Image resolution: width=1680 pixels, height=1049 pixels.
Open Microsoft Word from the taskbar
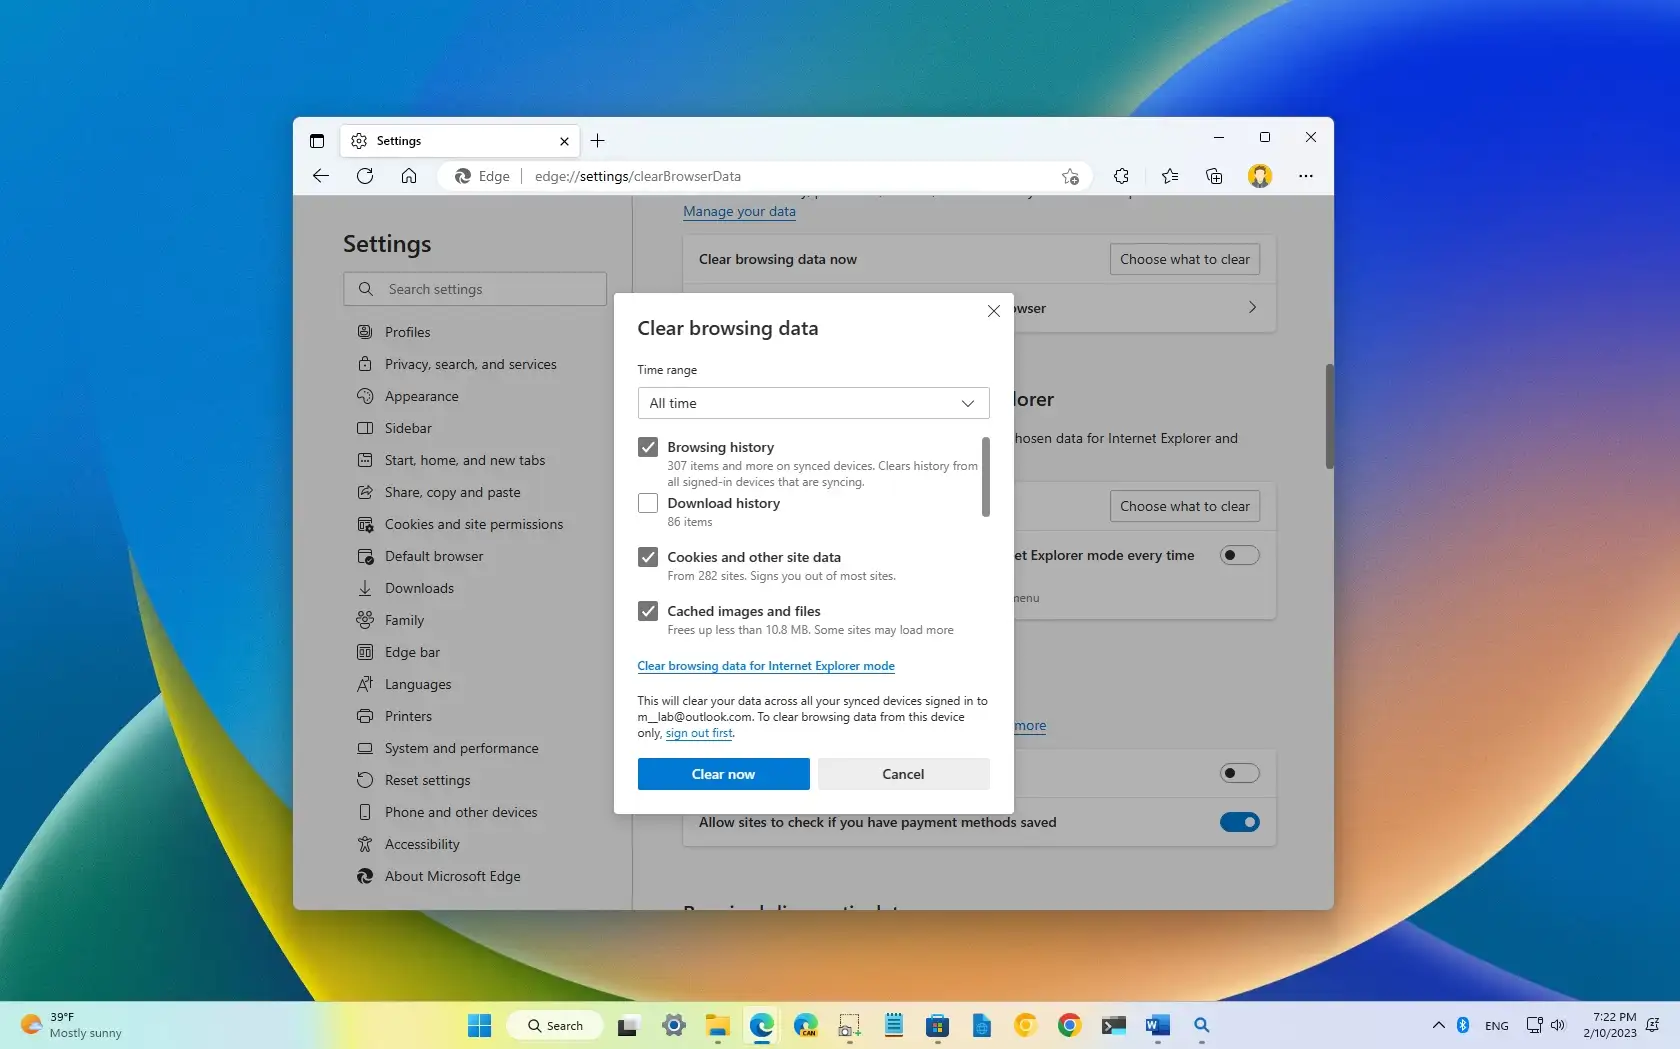tap(1158, 1025)
